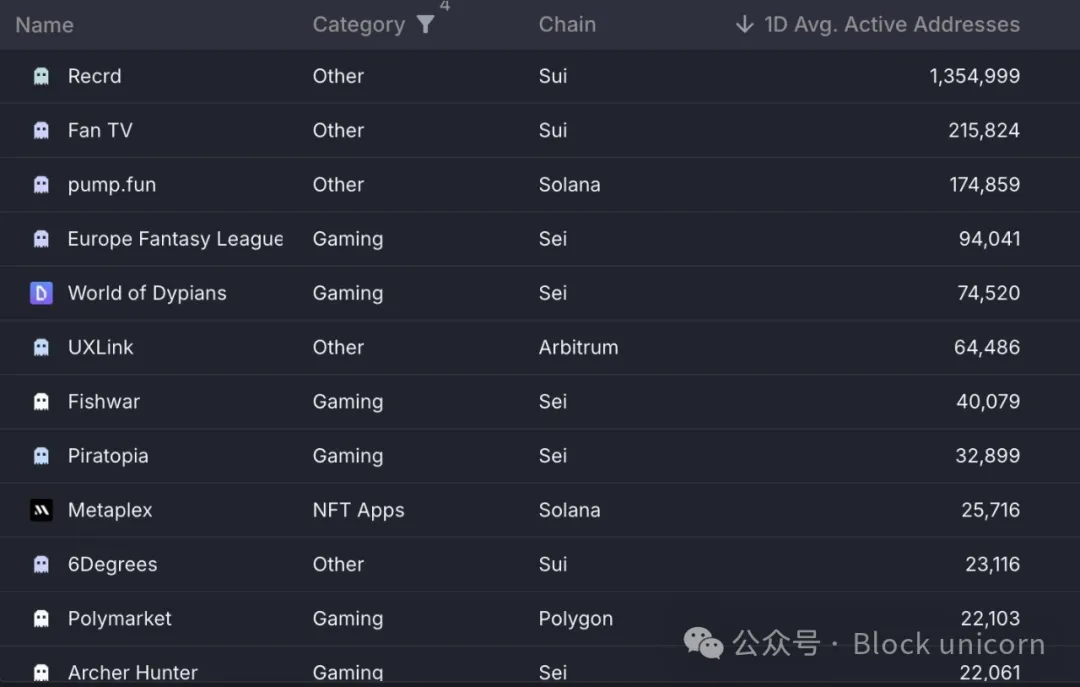Click the UXLink ghost icon

click(41, 348)
